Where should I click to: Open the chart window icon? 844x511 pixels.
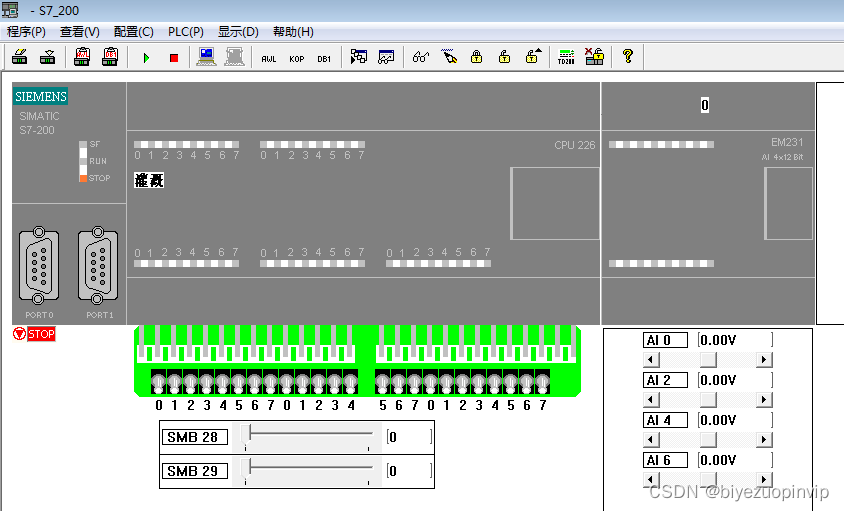click(386, 57)
